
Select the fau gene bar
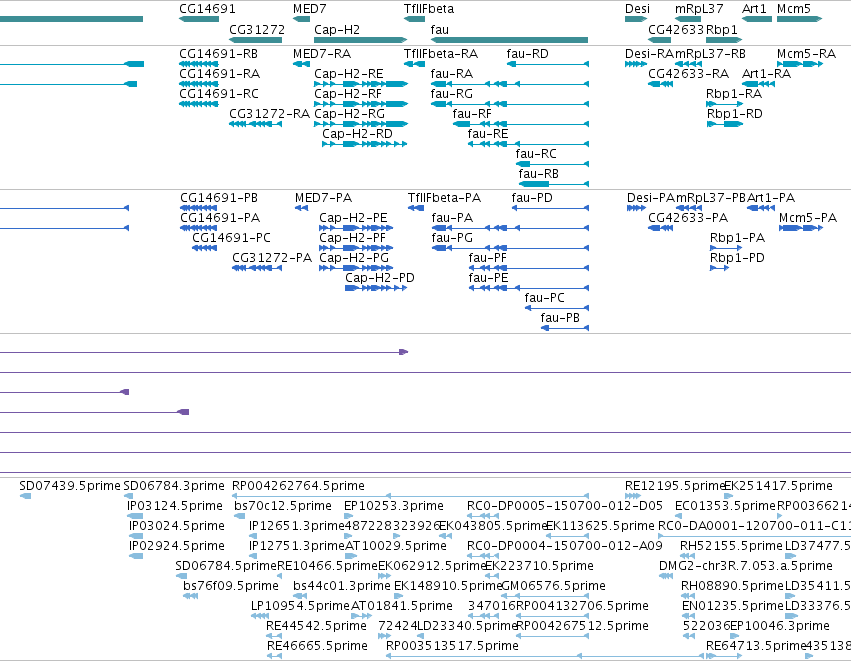click(509, 40)
